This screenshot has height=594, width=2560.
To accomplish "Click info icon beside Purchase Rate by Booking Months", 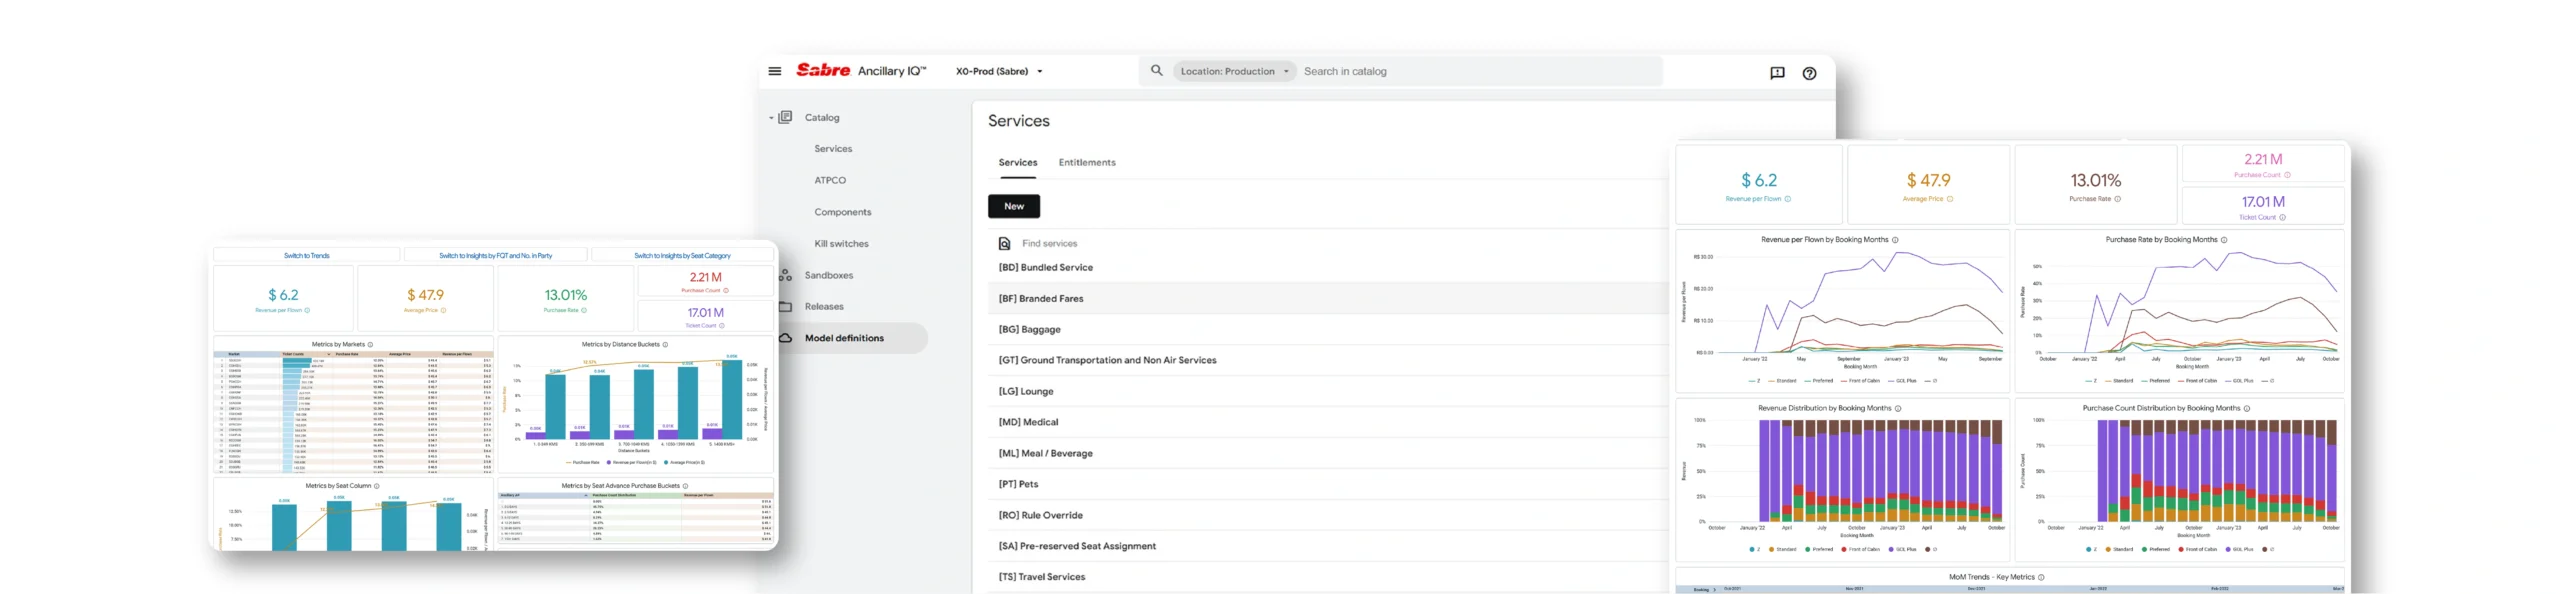I will (x=2224, y=240).
